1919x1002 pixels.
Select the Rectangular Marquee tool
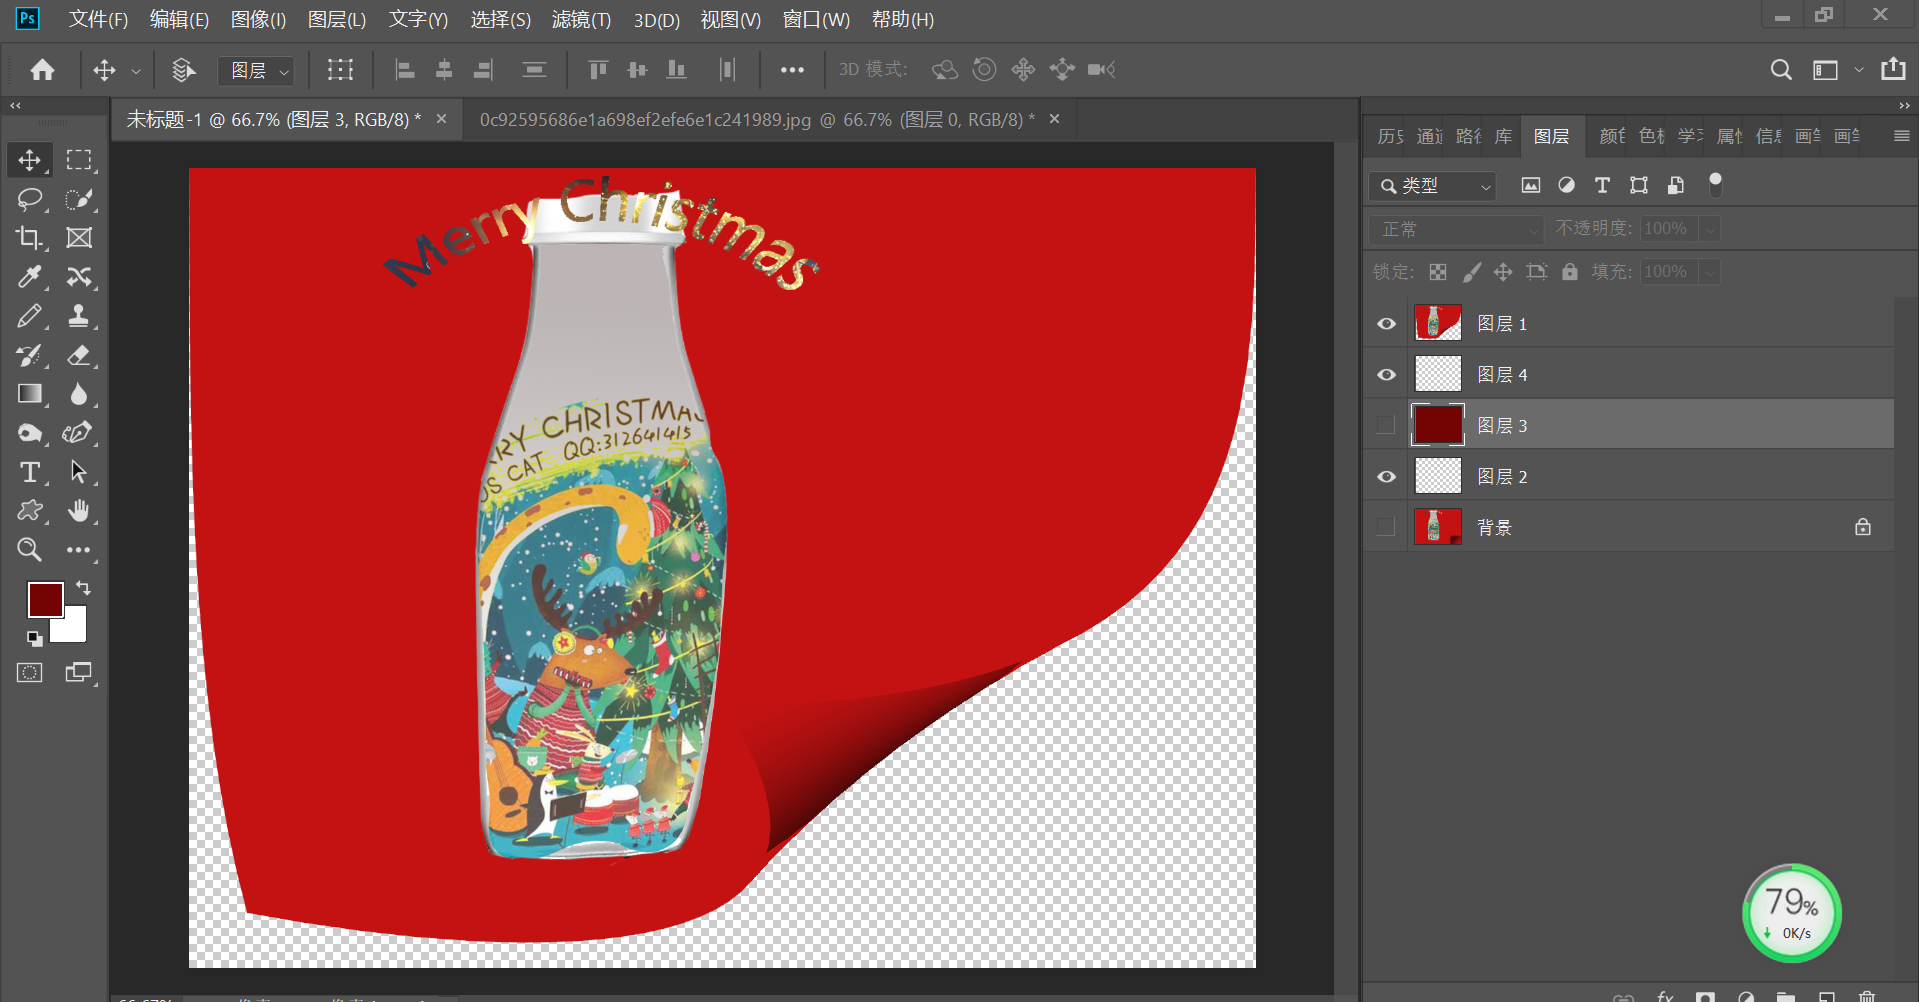tap(79, 160)
